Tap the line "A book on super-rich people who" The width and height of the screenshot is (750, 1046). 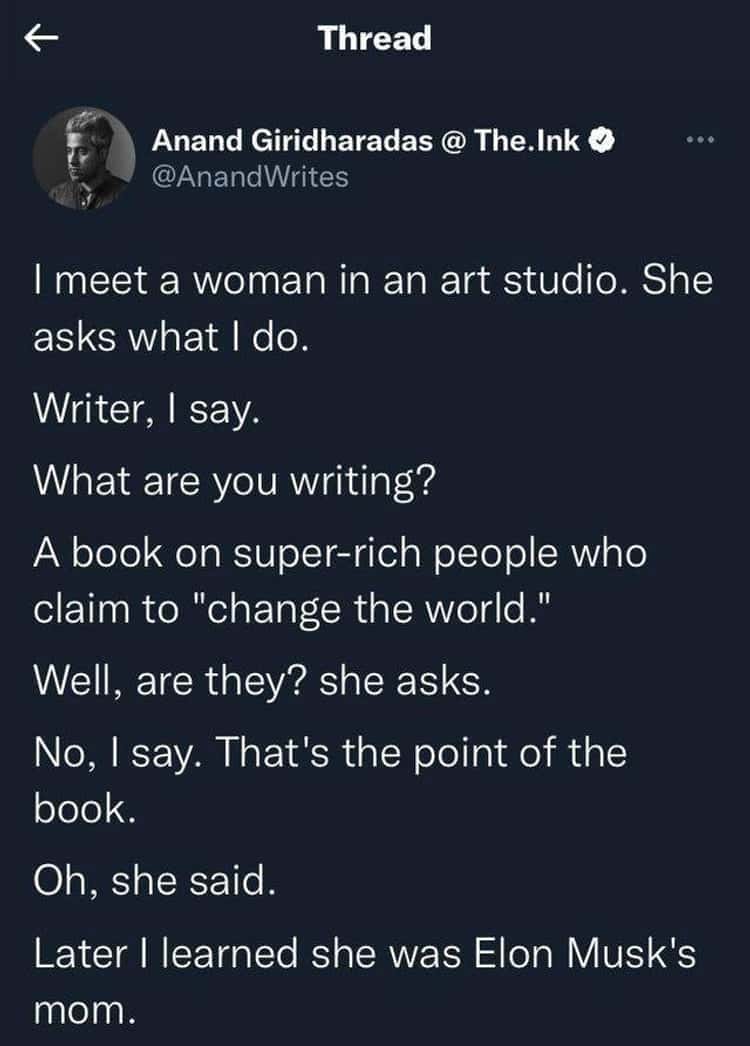coord(340,554)
